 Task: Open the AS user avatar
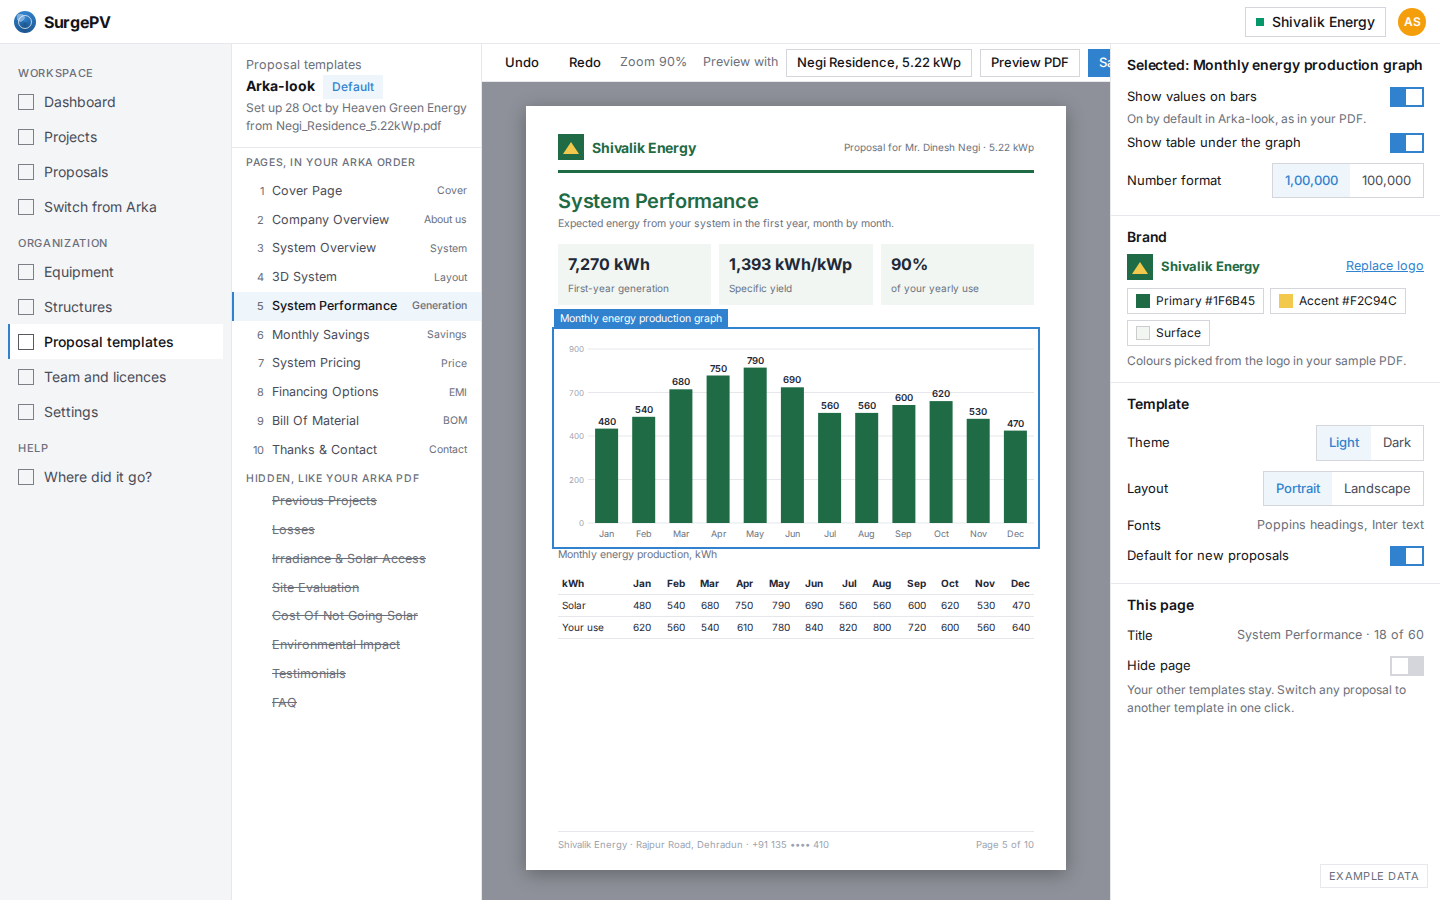[1412, 22]
